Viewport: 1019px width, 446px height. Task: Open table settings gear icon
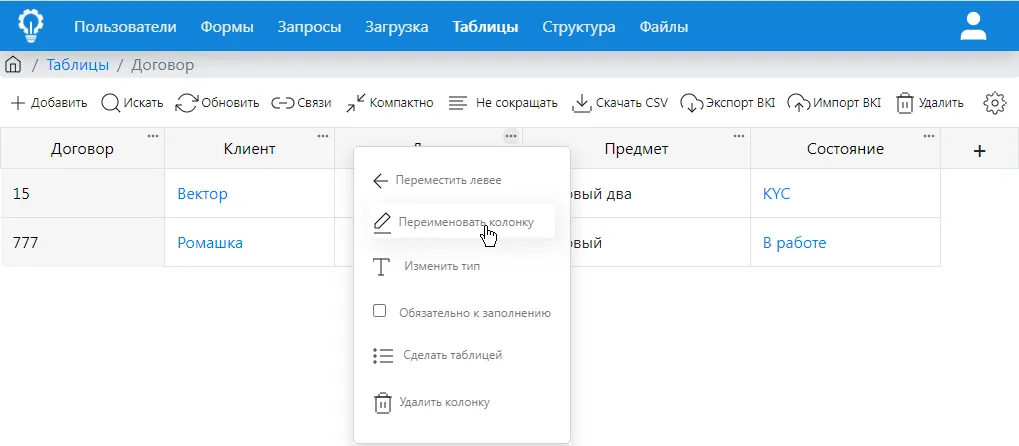coord(995,103)
